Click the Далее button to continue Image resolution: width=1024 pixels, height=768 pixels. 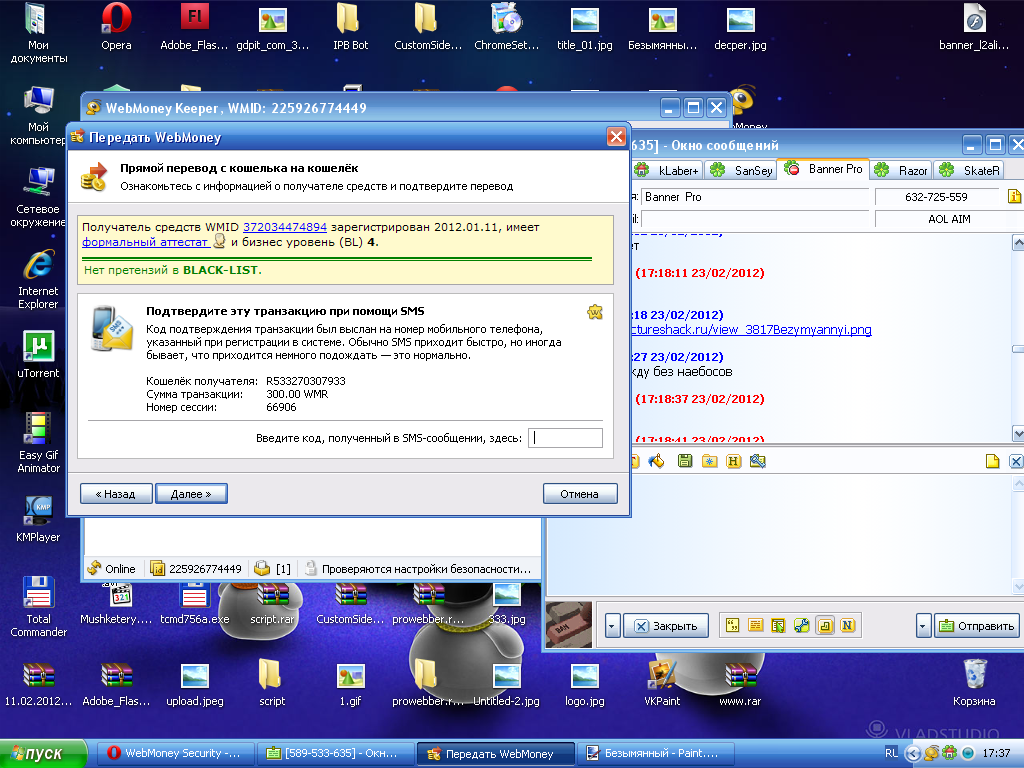coord(191,494)
